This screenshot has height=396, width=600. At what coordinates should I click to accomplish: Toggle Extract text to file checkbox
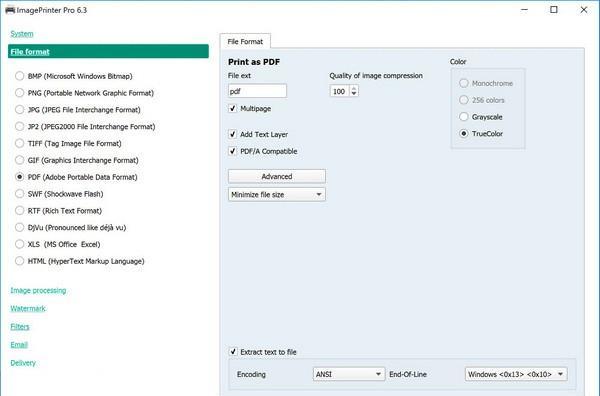tap(233, 352)
